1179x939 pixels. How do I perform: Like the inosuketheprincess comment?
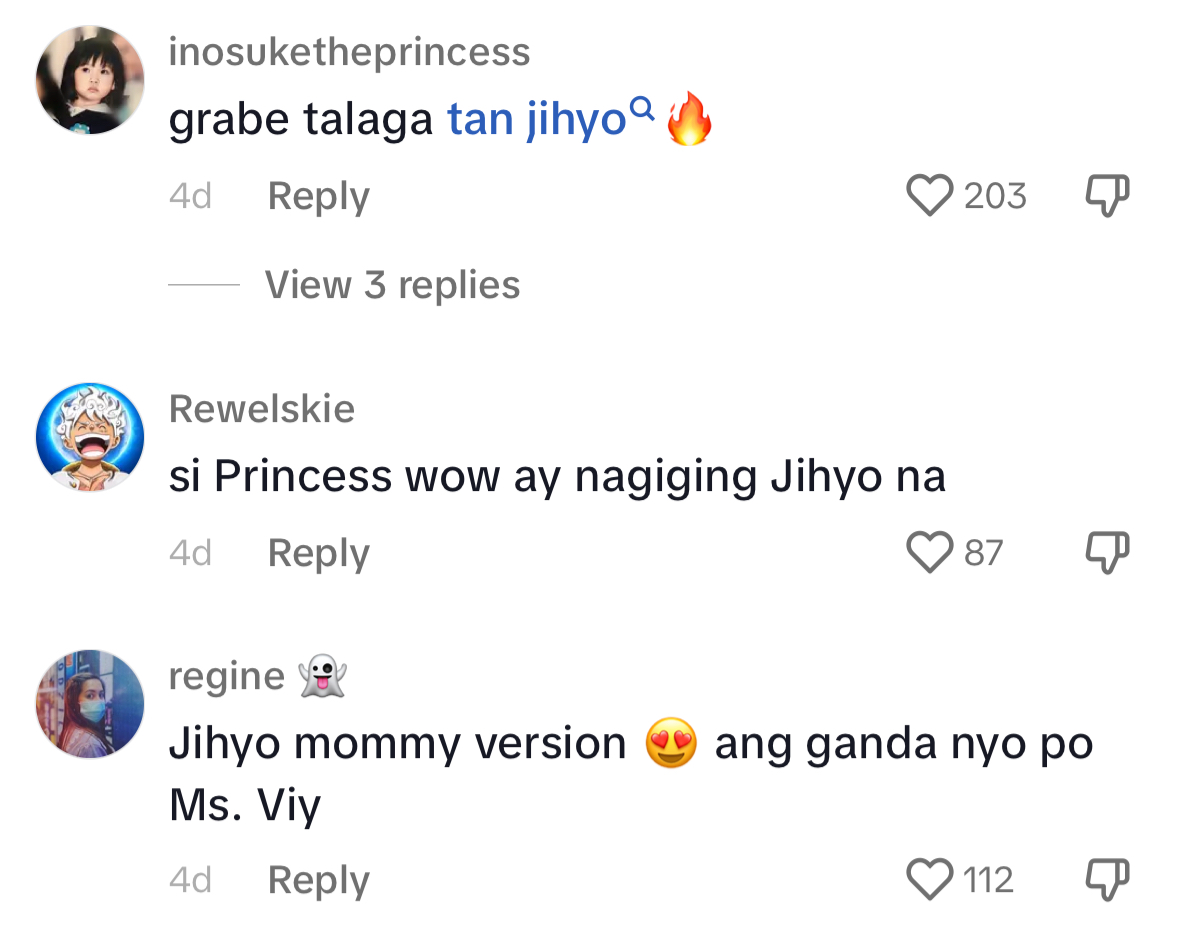coord(929,196)
